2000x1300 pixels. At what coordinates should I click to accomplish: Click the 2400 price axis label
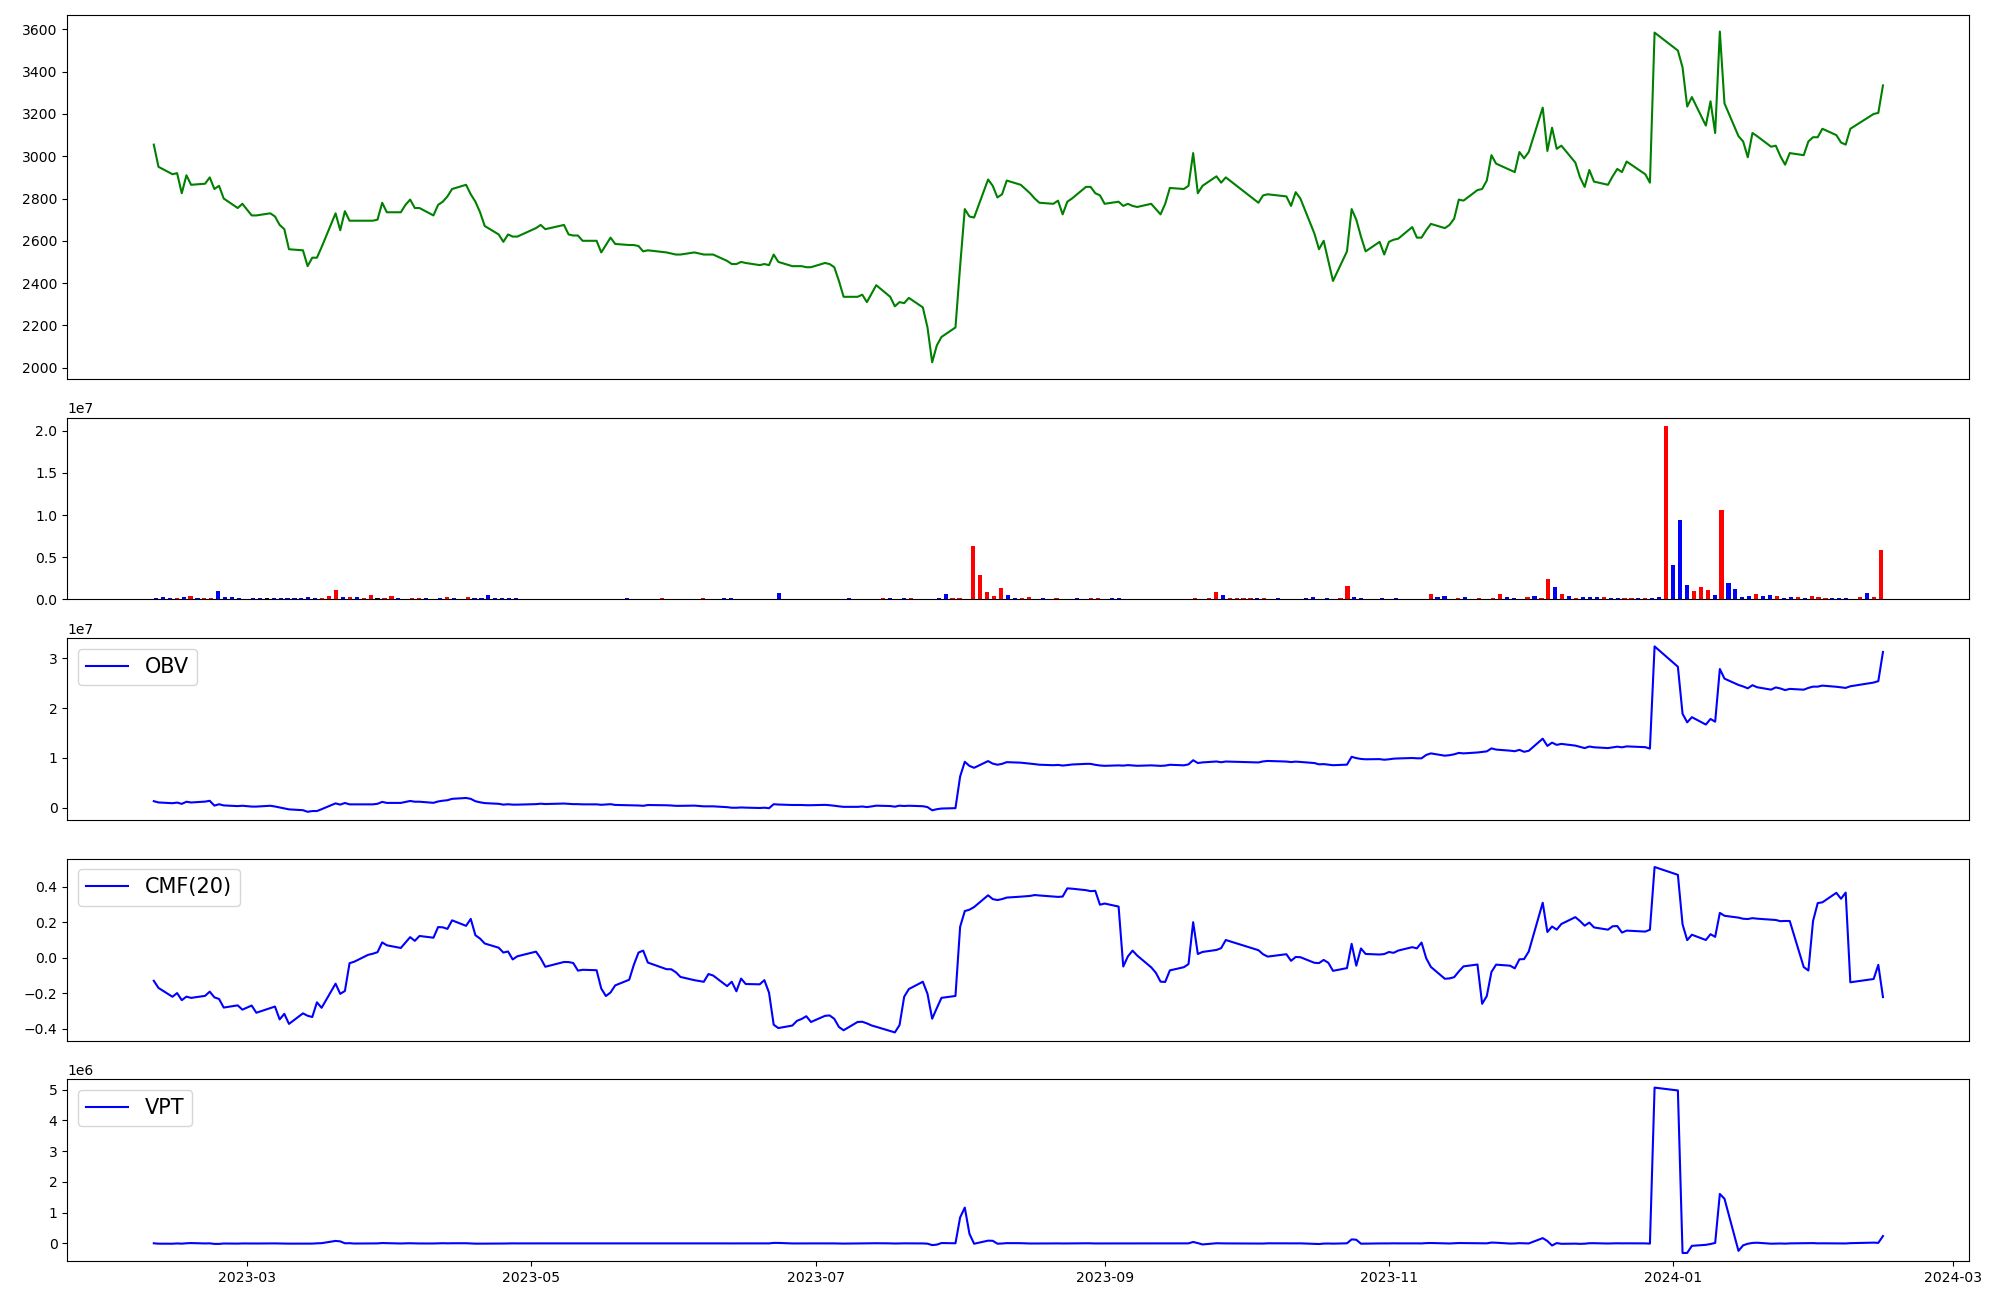(40, 284)
